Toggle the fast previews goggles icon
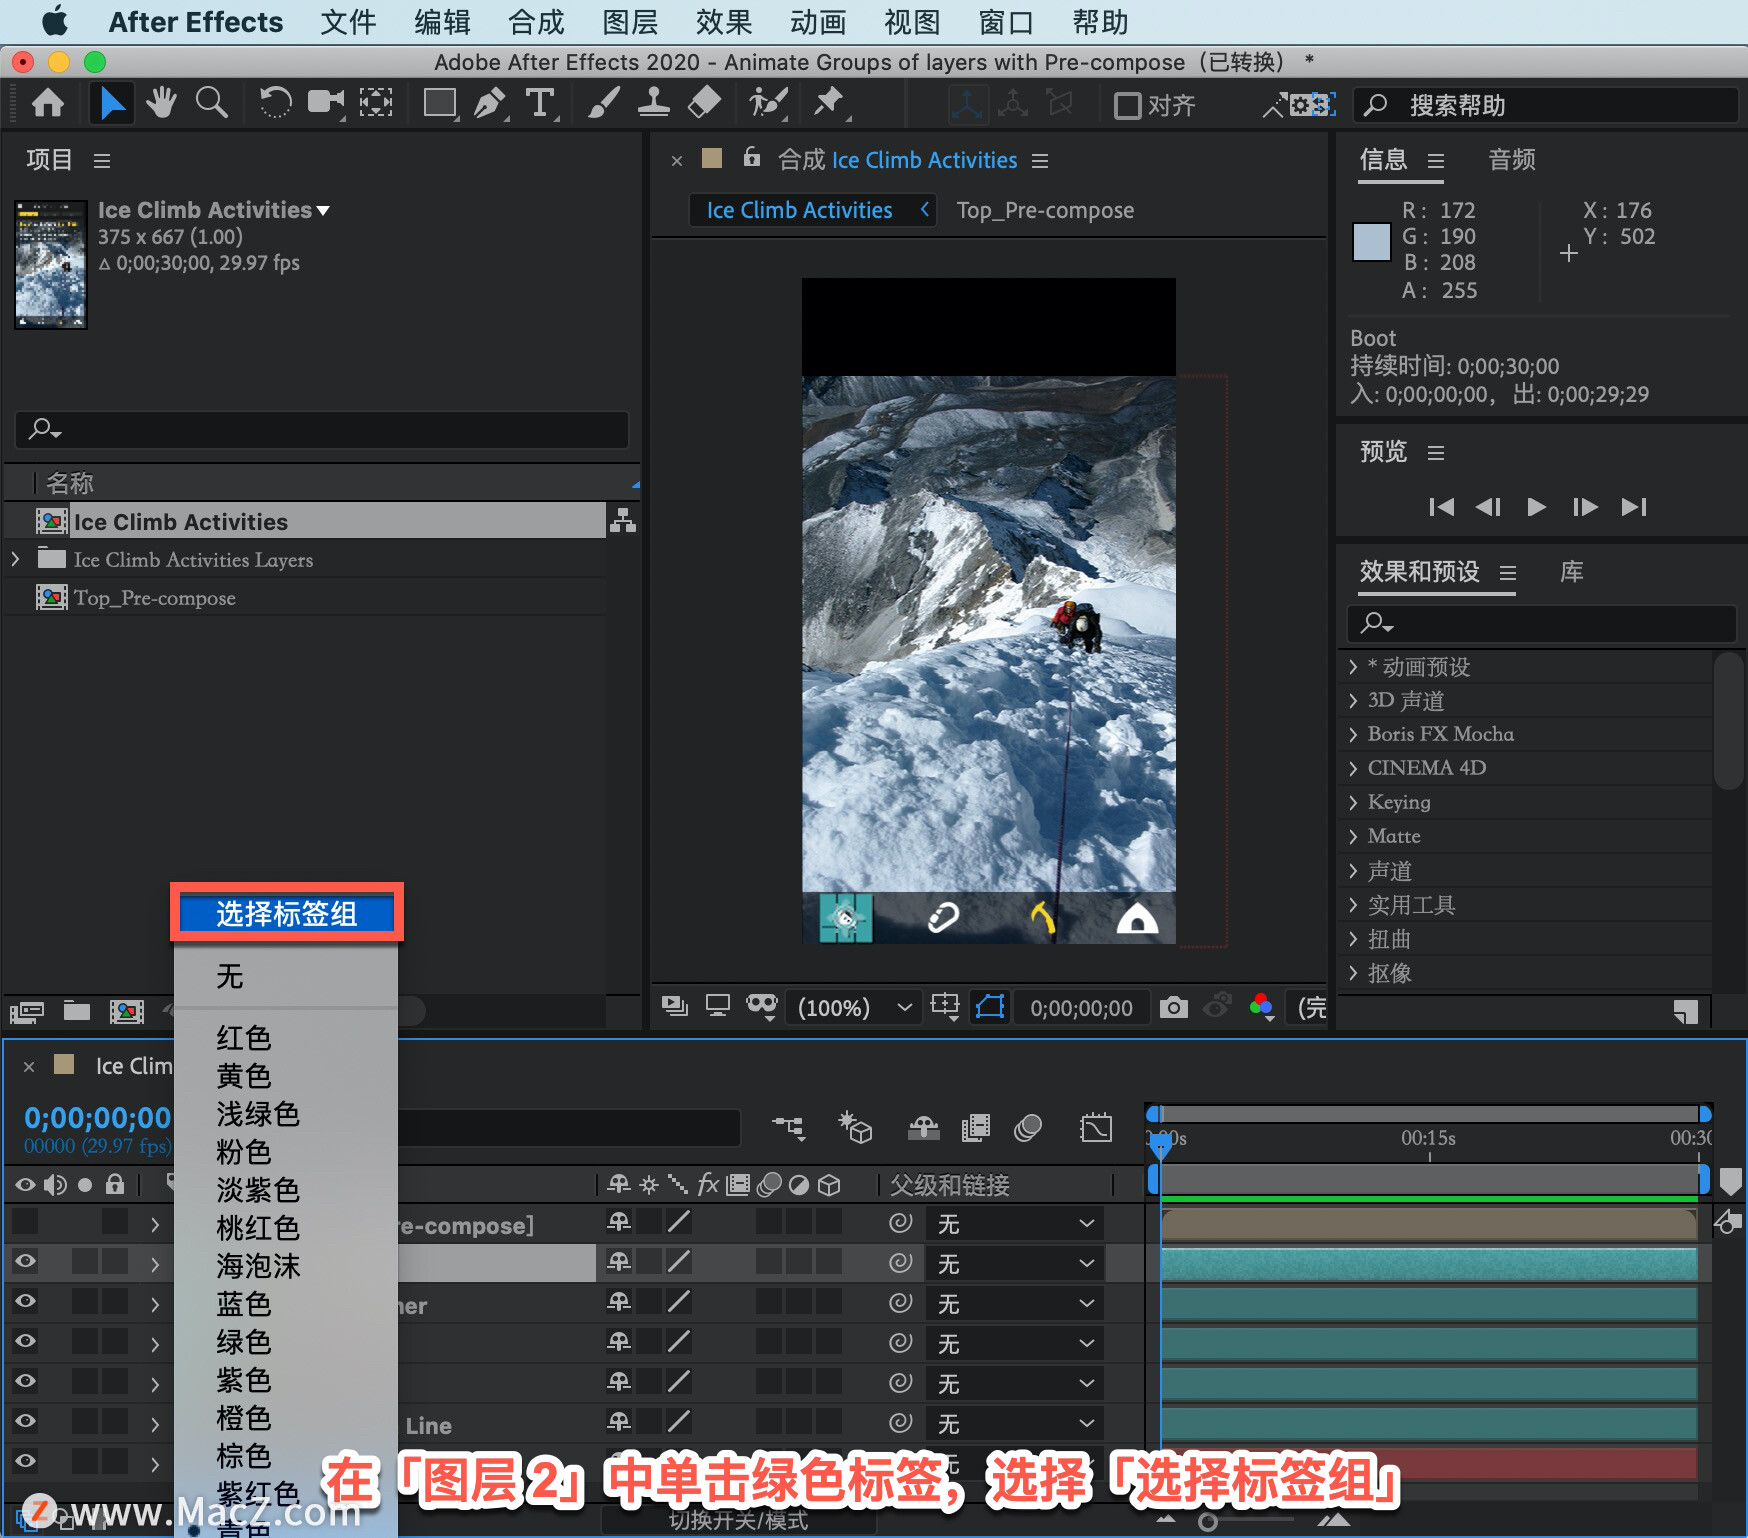Screen dimensions: 1748x1538 pyautogui.click(x=762, y=1006)
